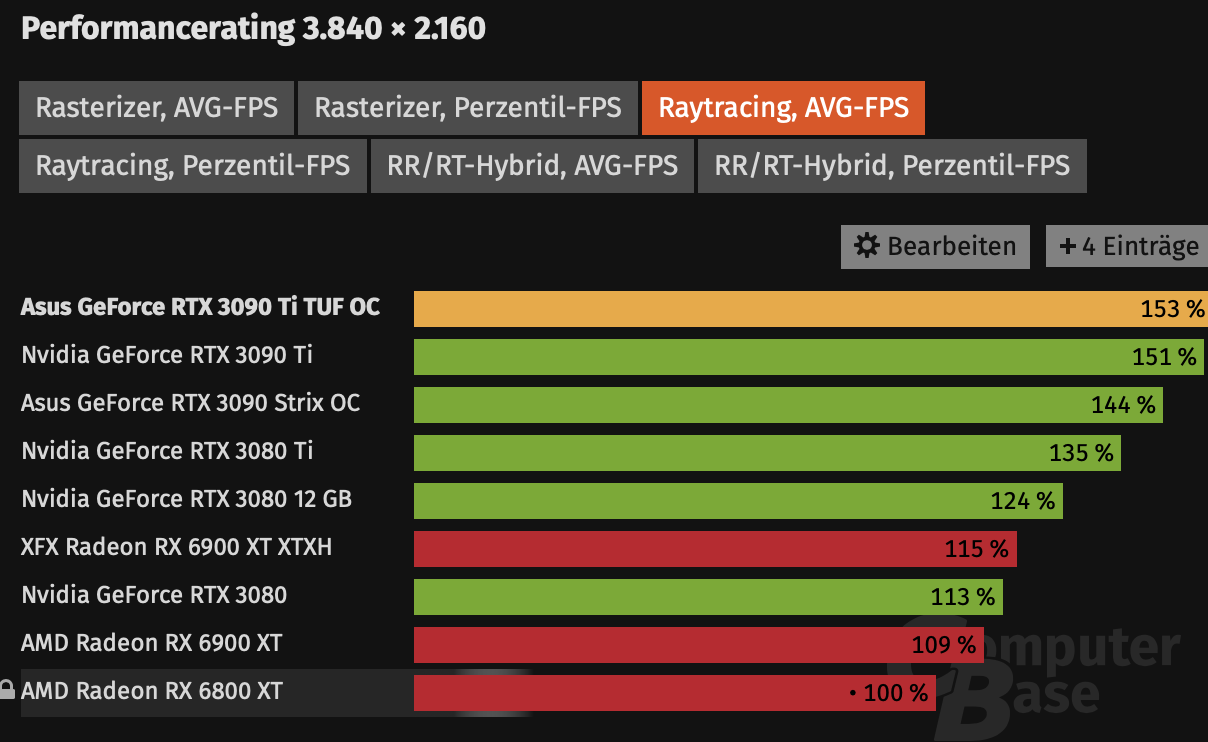Open RR/RT-Hybrid, Perzentil-FPS tab

[892, 165]
